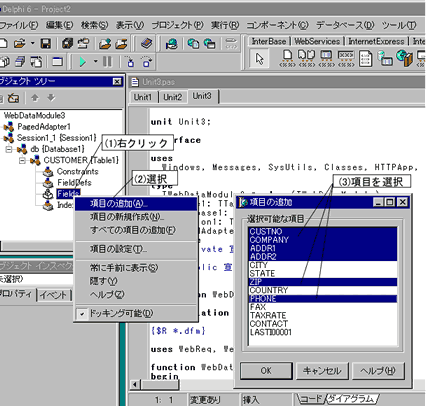Choose すべての項目の追加(F) in context menu
Viewport: 440px width, 406px height.
coord(136,230)
